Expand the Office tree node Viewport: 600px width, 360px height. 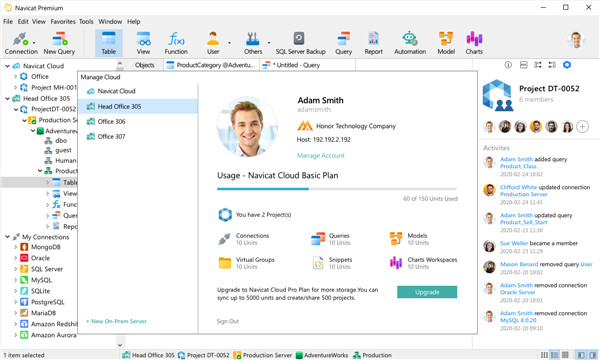click(15, 77)
